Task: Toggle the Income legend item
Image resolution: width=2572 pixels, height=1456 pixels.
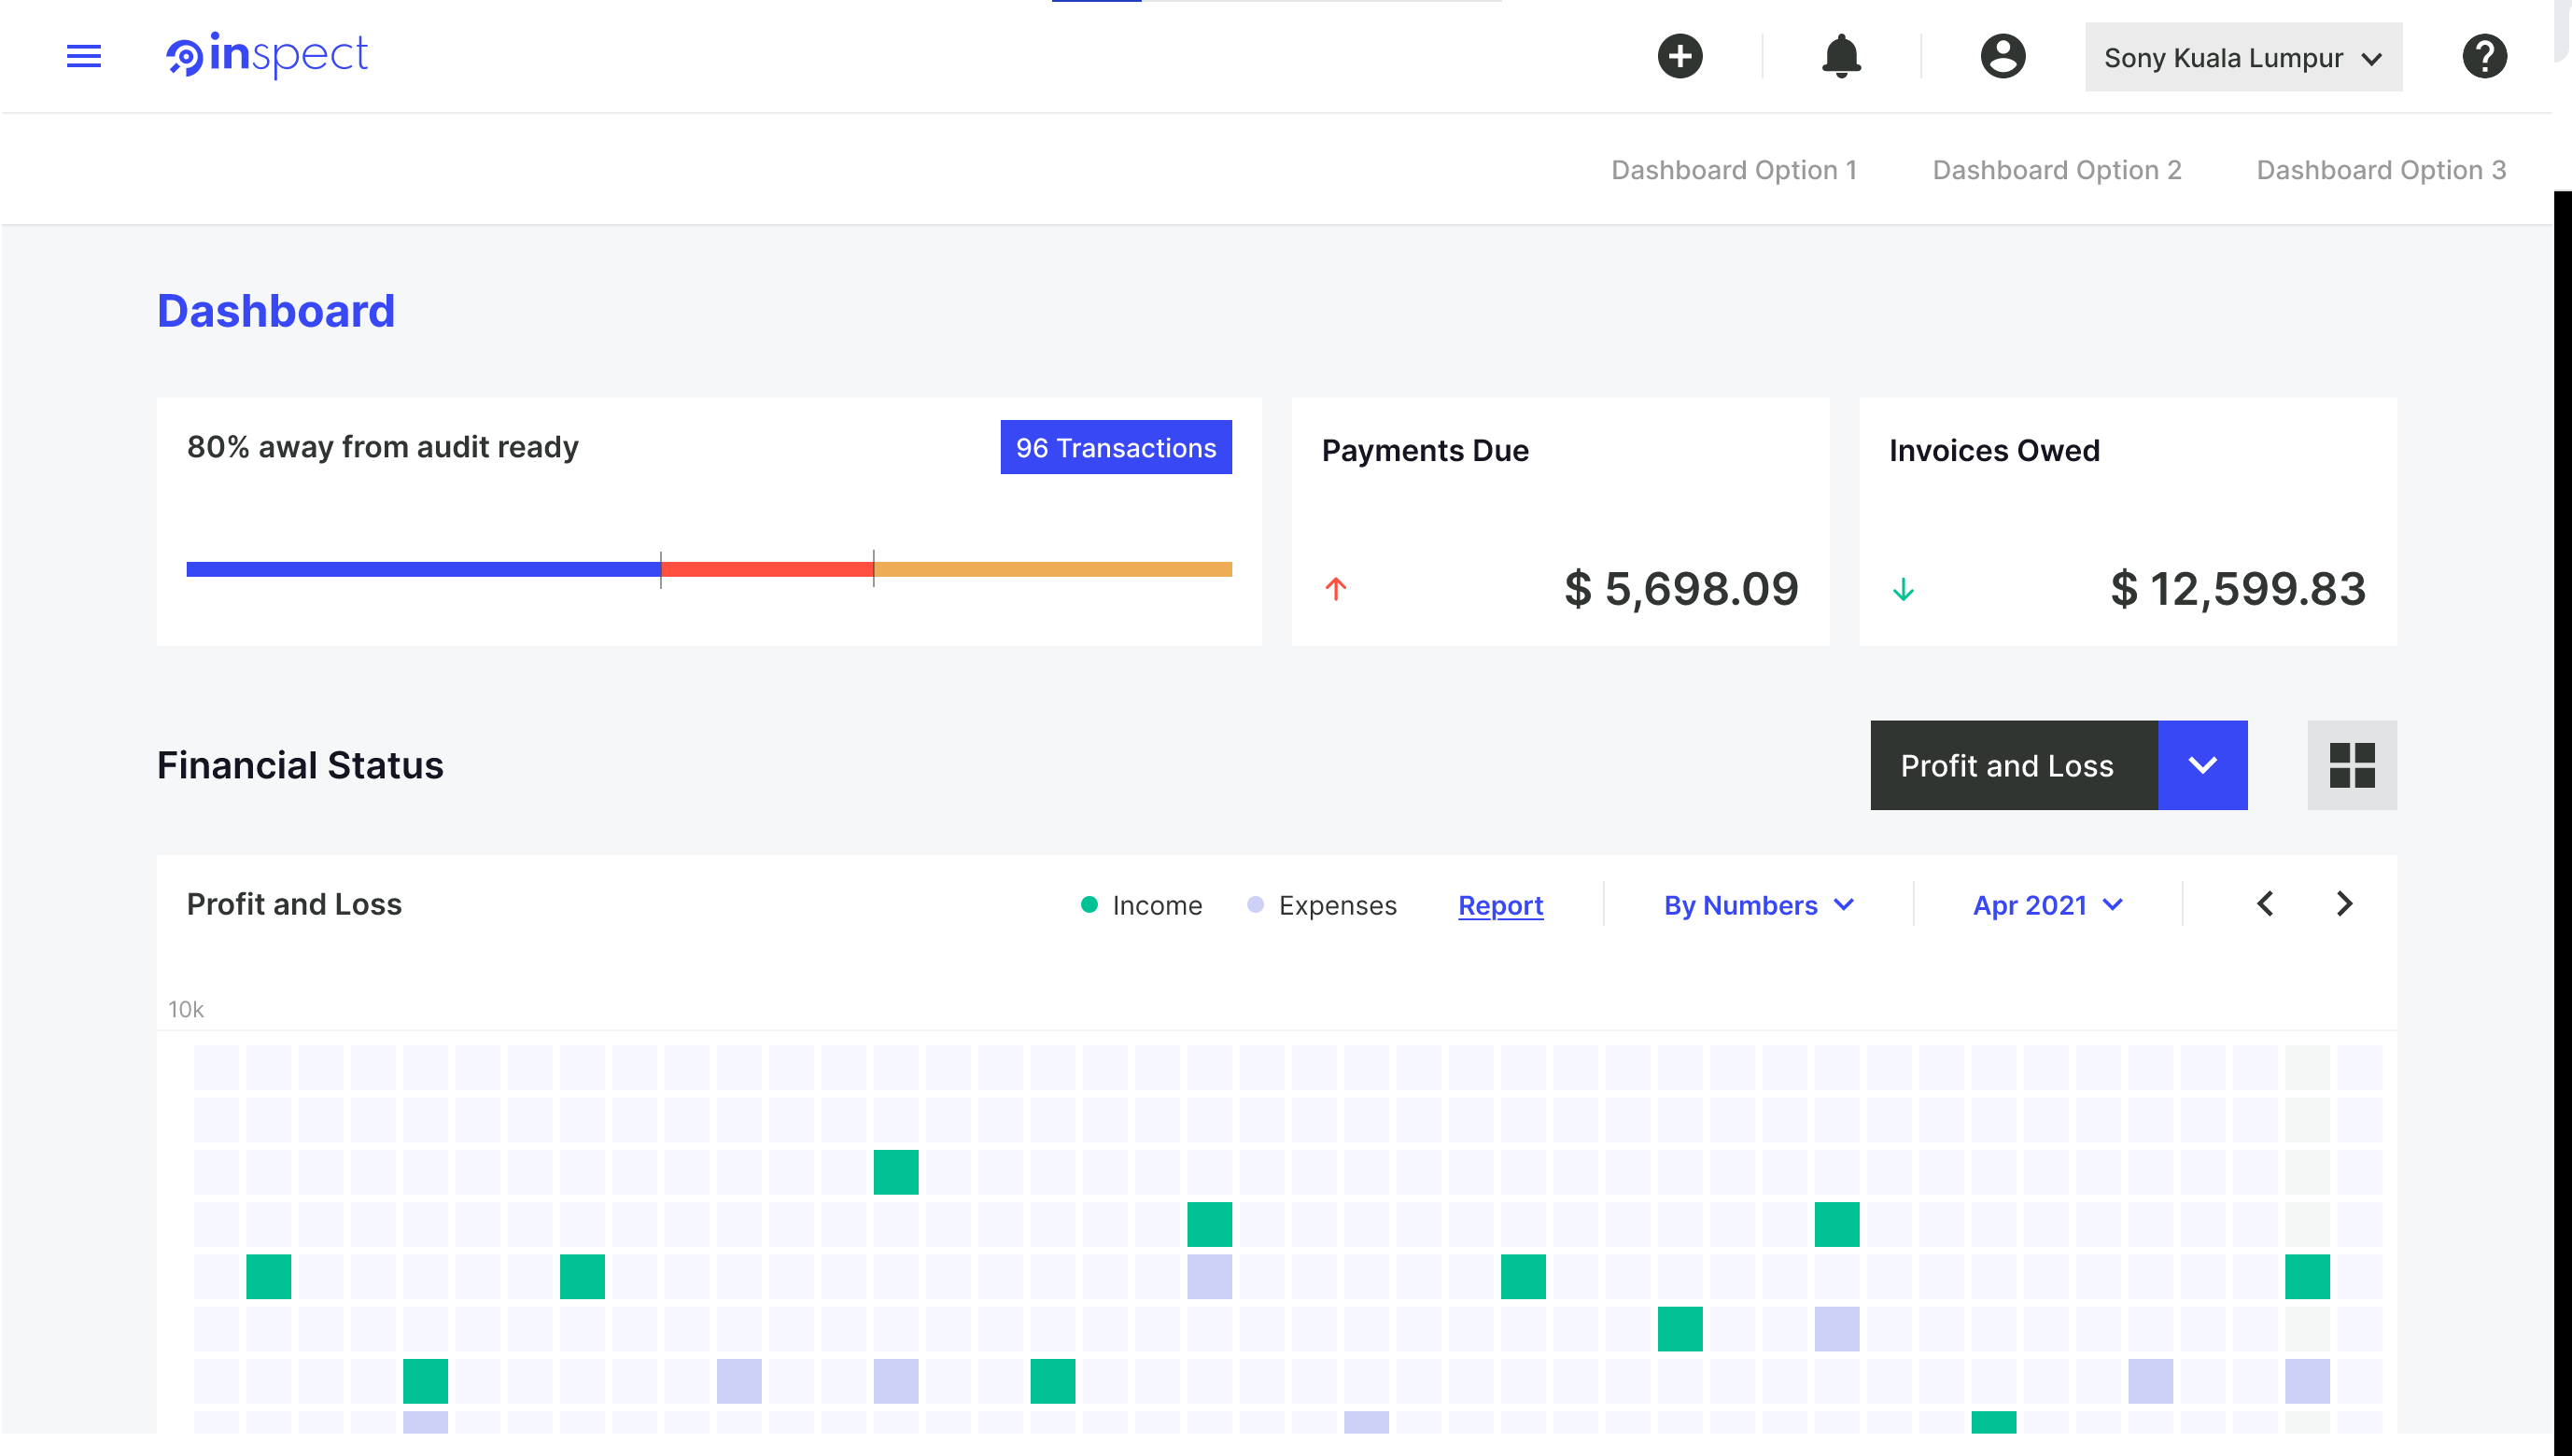Action: pos(1142,905)
